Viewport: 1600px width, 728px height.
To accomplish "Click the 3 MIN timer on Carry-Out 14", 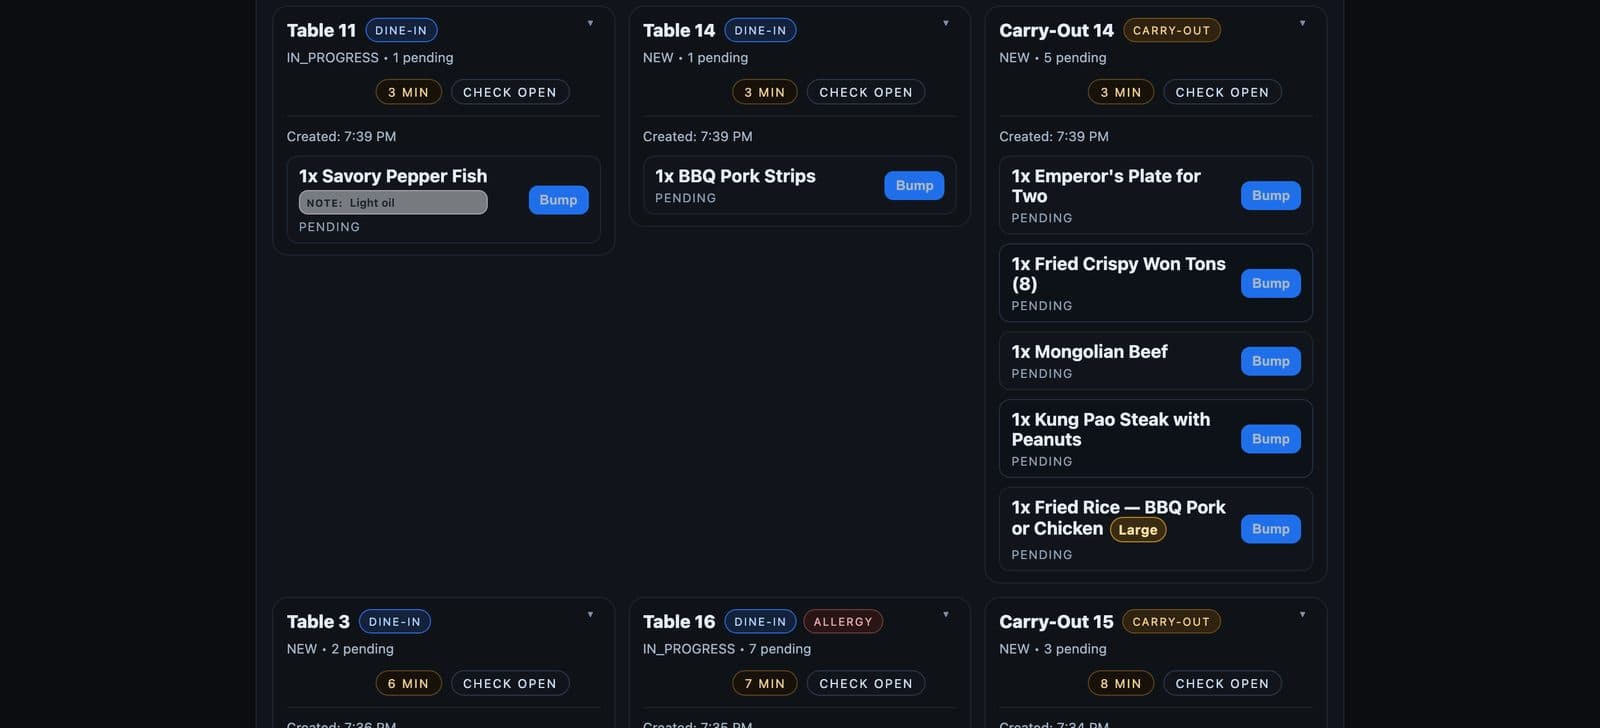I will click(1121, 92).
